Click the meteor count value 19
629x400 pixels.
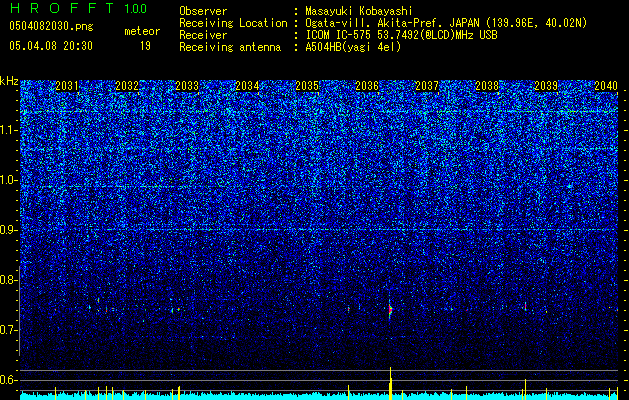coord(145,46)
